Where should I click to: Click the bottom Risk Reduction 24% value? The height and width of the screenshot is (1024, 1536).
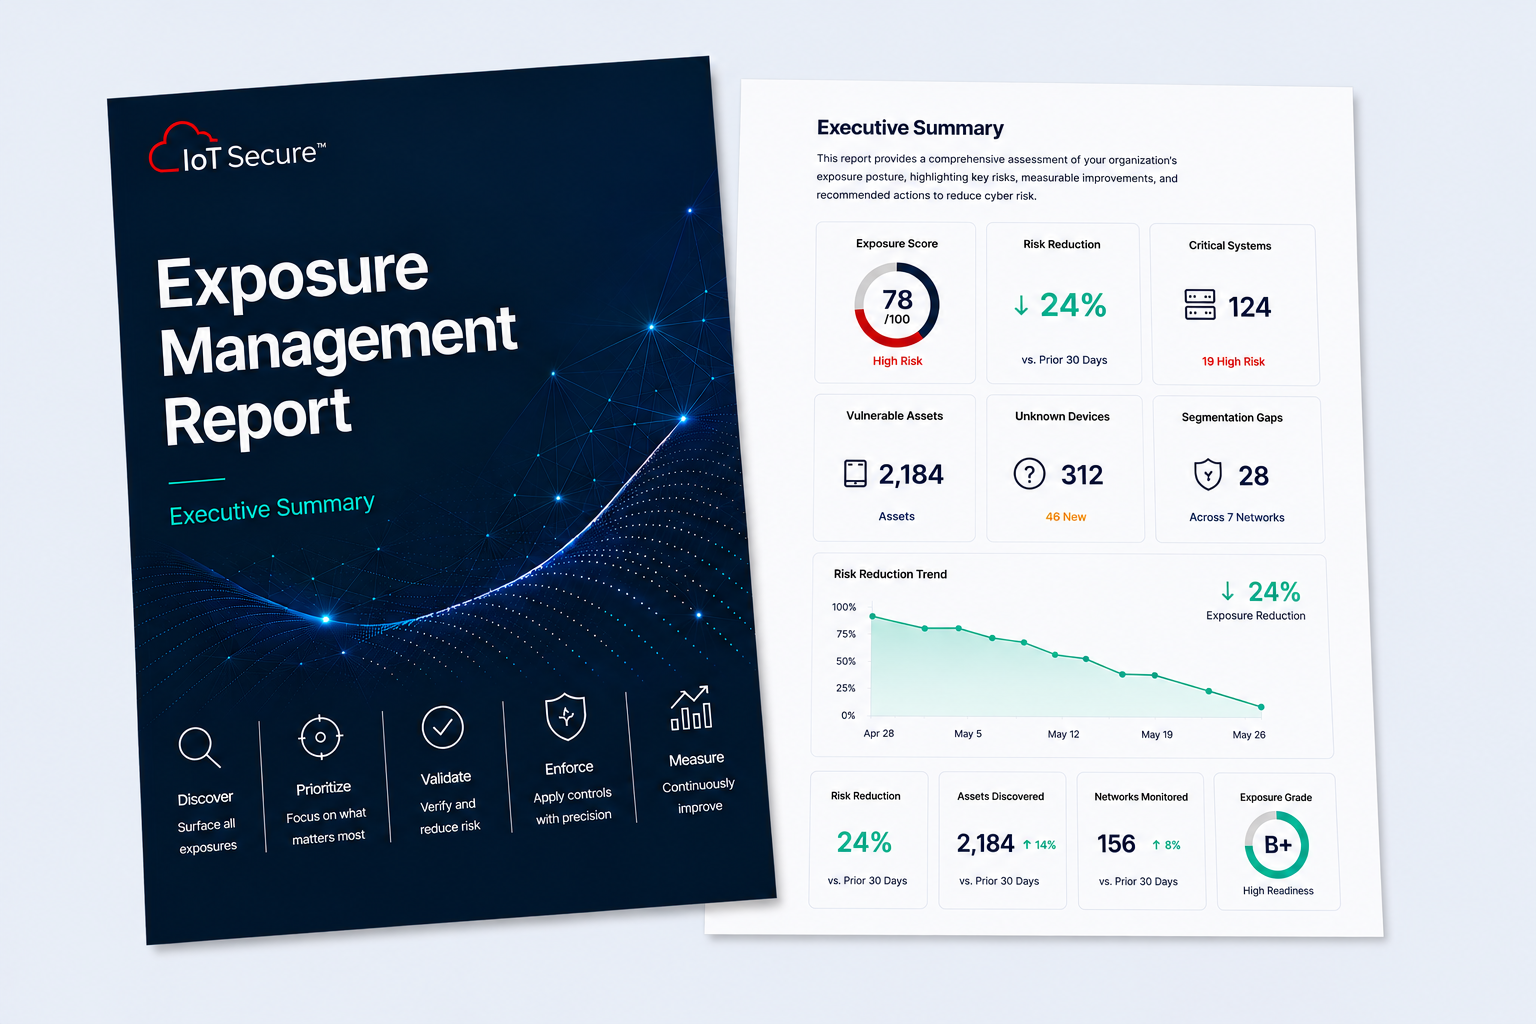tap(864, 843)
